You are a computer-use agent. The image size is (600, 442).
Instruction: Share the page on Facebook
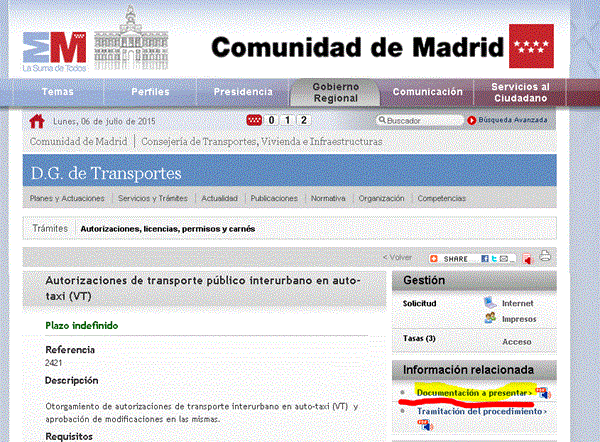tap(484, 259)
